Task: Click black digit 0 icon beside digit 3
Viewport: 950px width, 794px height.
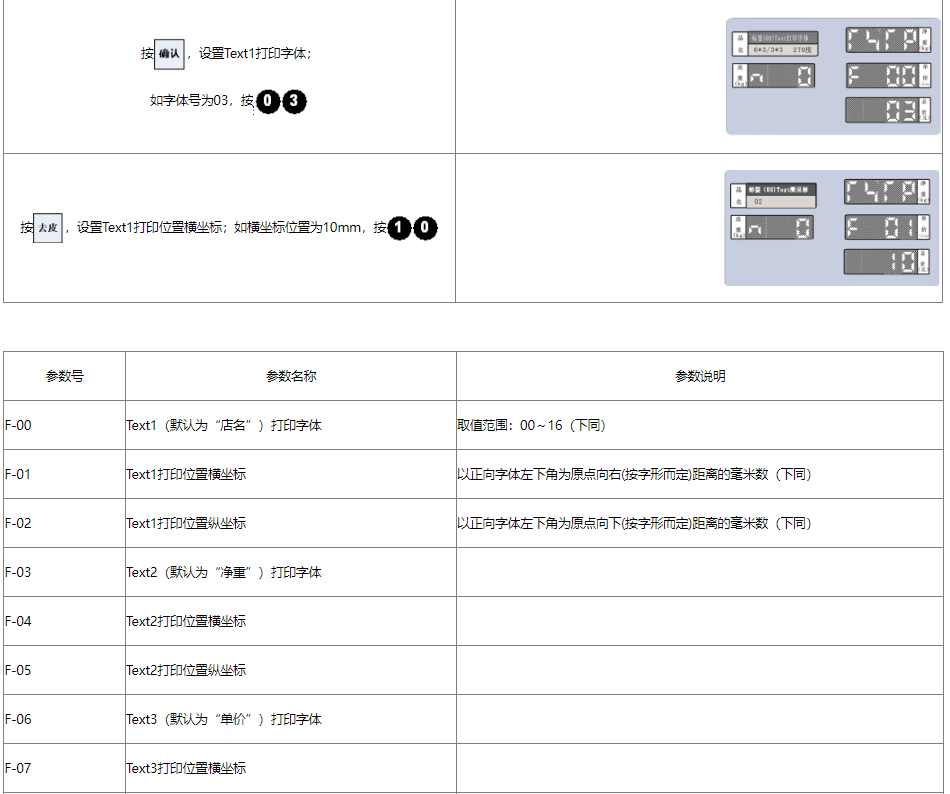Action: 268,101
